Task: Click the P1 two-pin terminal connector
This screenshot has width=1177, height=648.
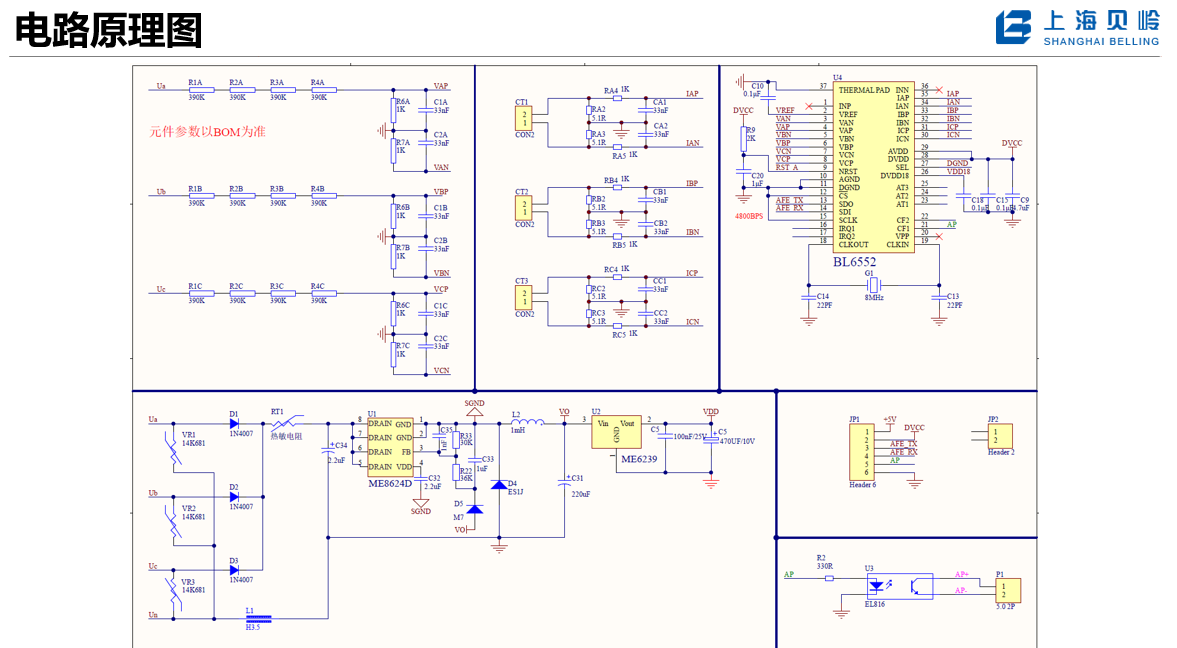Action: (x=1007, y=590)
